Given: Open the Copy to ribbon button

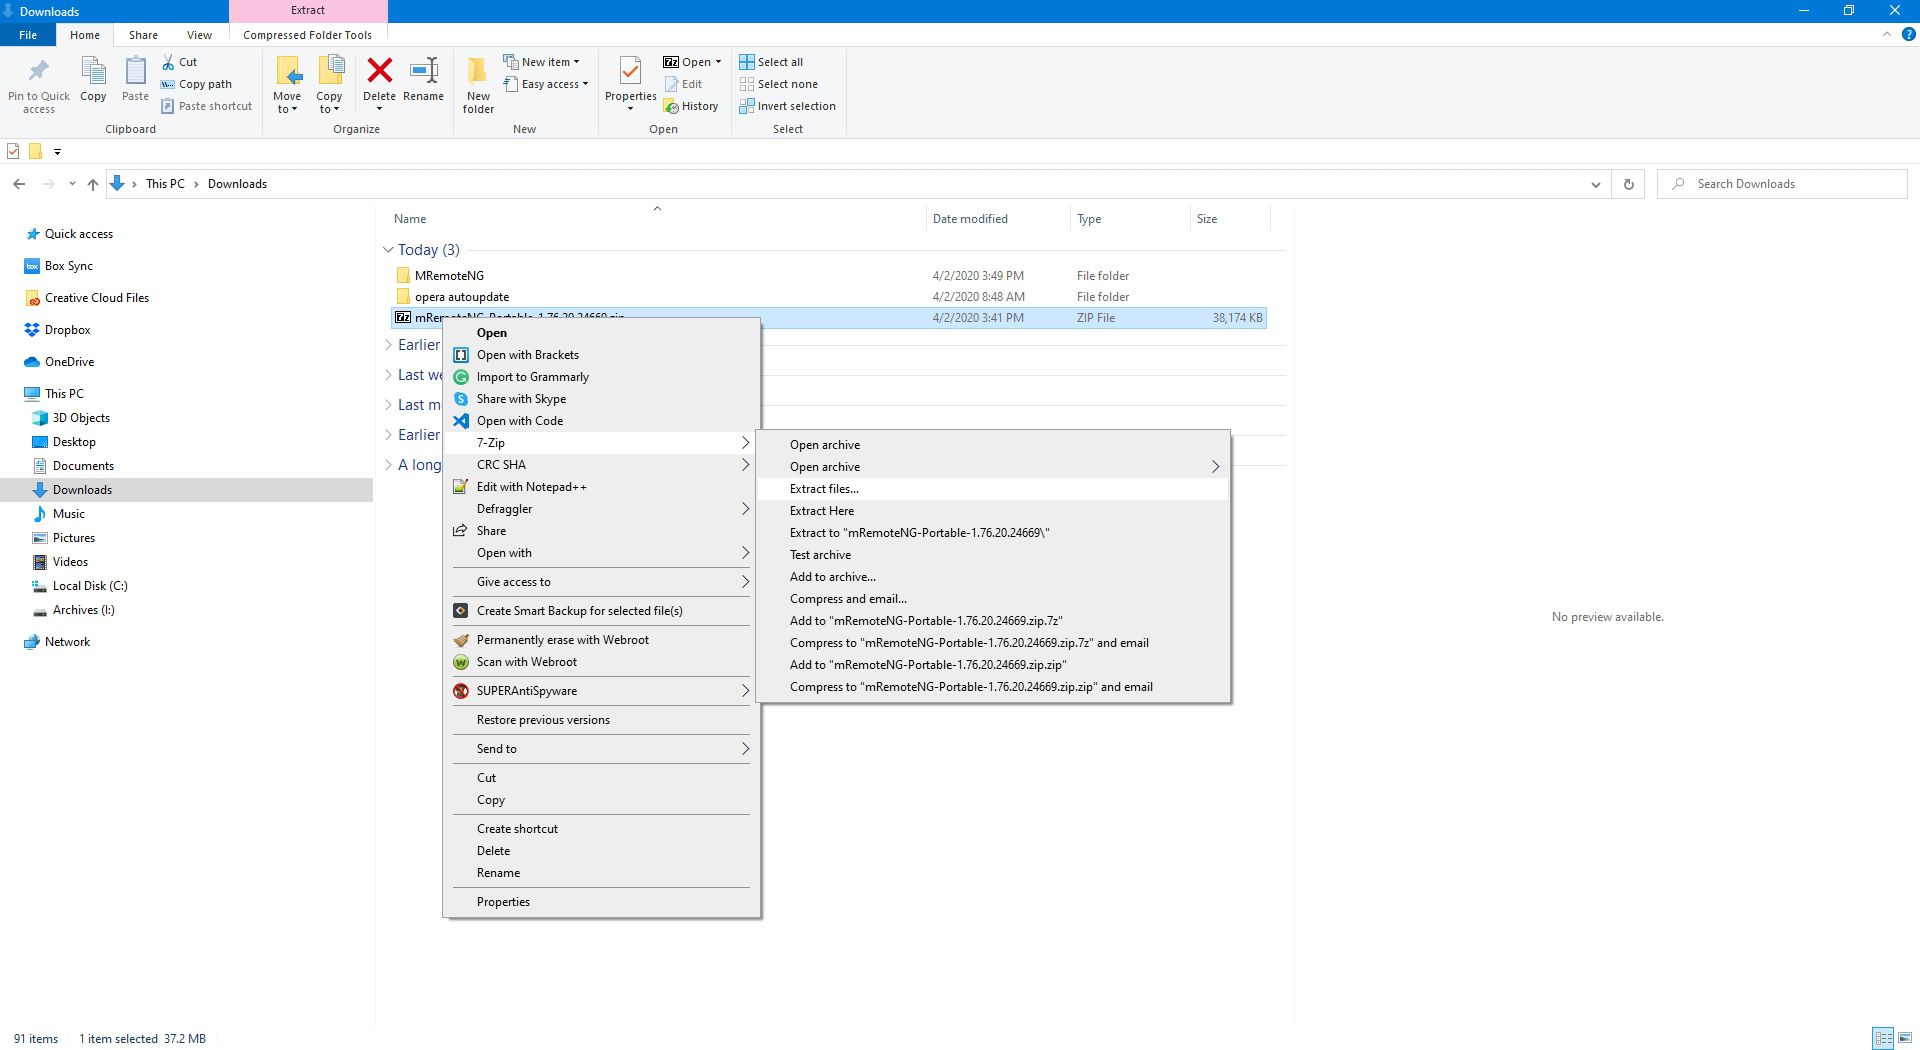Looking at the screenshot, I should click(329, 84).
